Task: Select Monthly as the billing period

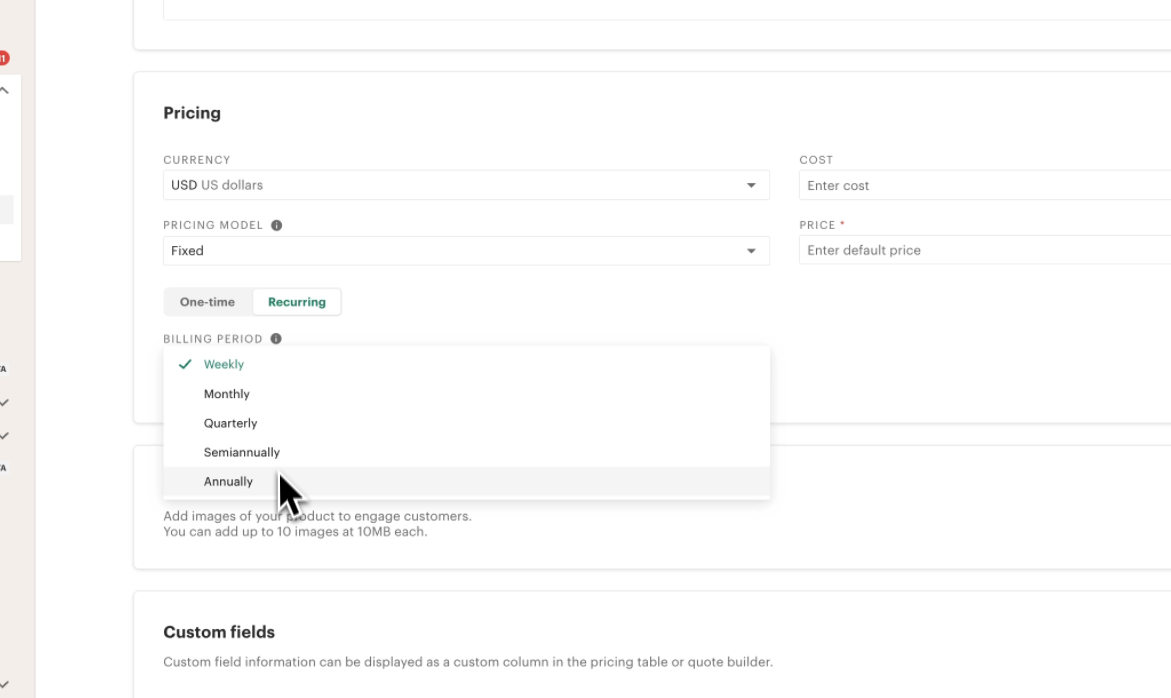Action: coord(227,393)
